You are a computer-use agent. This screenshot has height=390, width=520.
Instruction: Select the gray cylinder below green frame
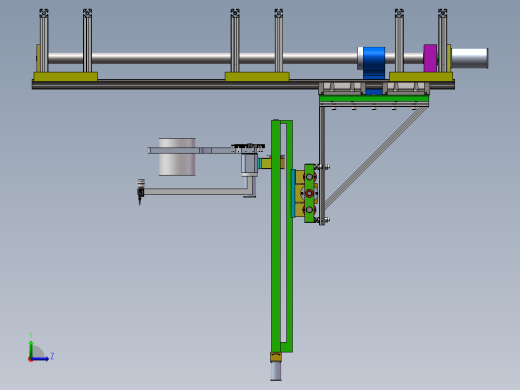pyautogui.click(x=276, y=371)
